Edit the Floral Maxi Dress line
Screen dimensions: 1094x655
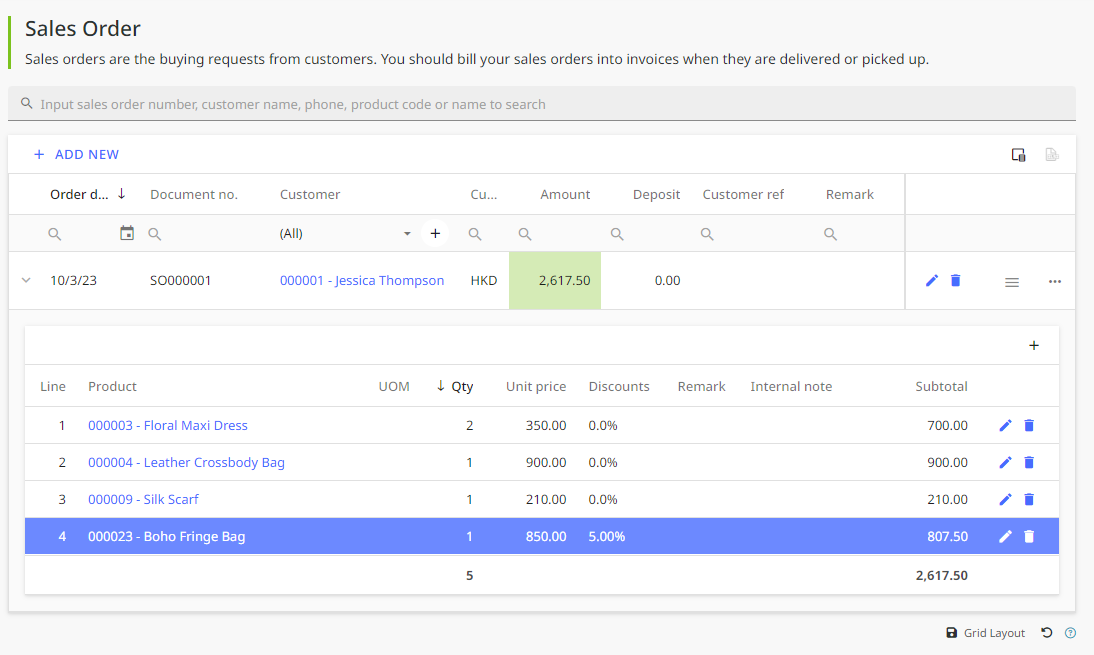point(1005,426)
